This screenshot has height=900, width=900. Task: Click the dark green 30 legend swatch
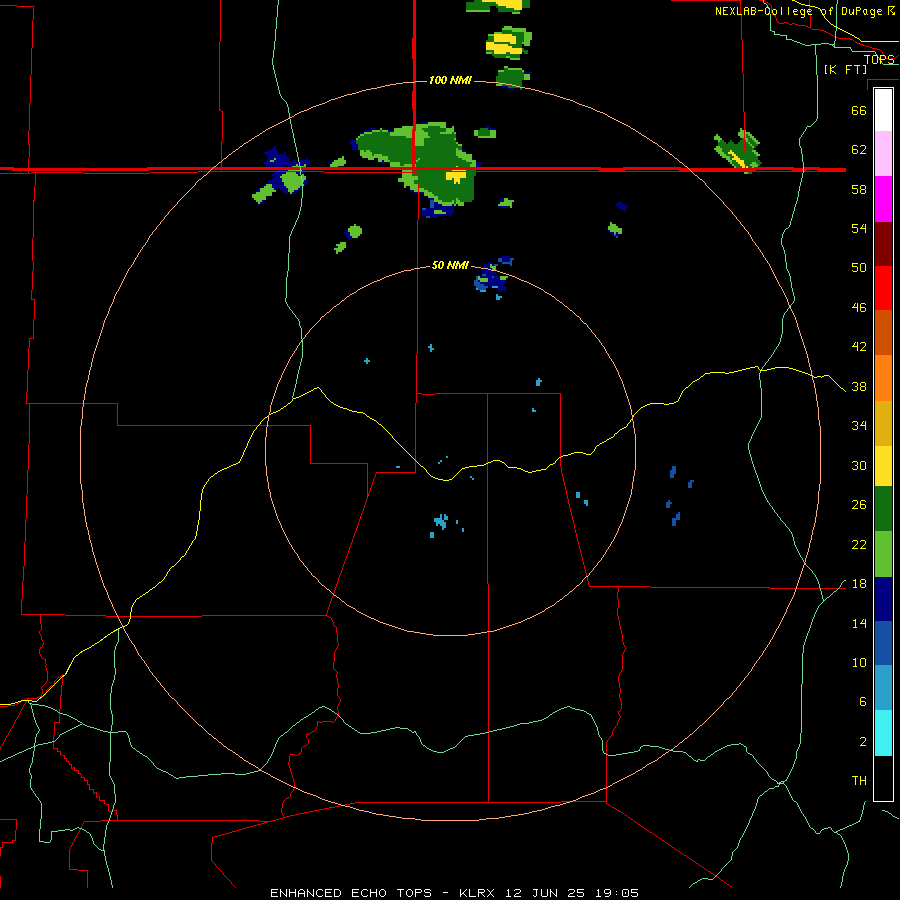pyautogui.click(x=883, y=509)
